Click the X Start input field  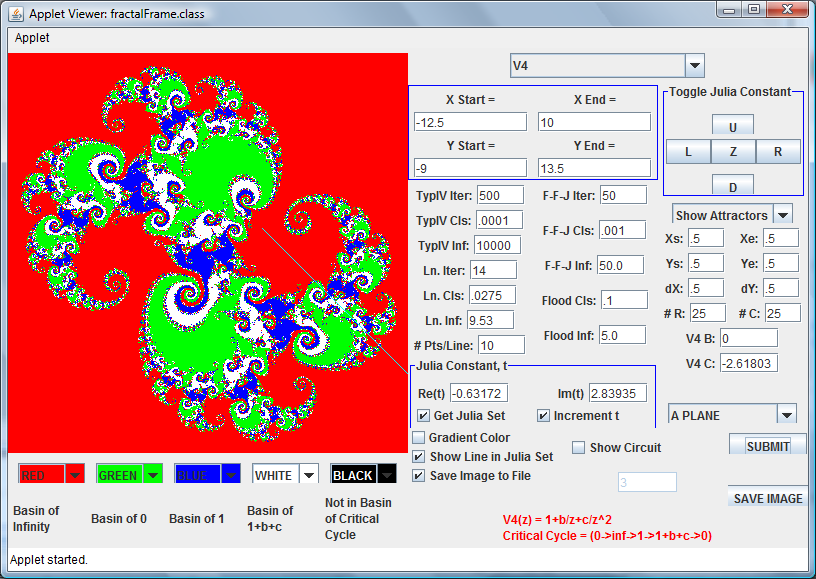pyautogui.click(x=470, y=122)
